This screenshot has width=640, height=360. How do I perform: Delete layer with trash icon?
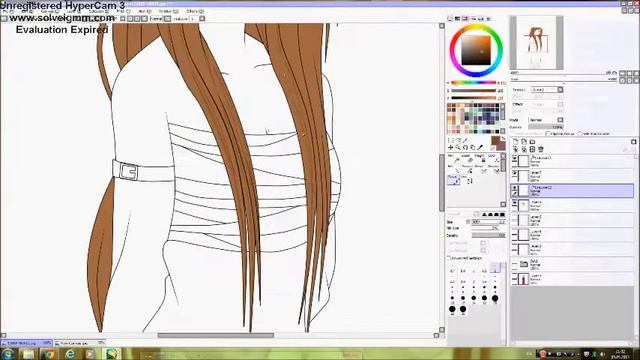[x=541, y=149]
